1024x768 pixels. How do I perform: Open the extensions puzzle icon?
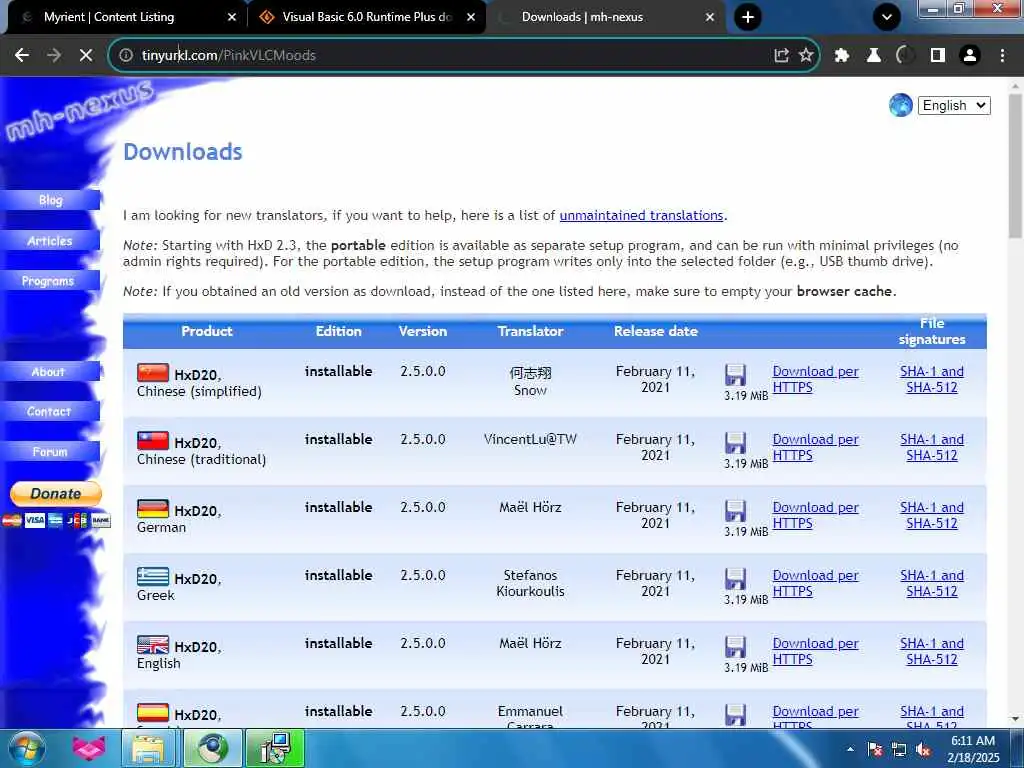842,56
